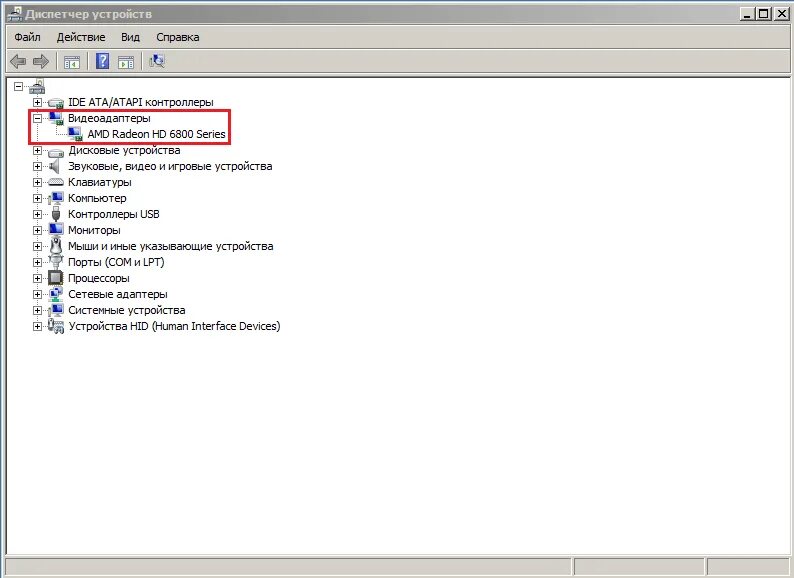Expand the Процессоры node
The image size is (794, 578).
point(37,279)
